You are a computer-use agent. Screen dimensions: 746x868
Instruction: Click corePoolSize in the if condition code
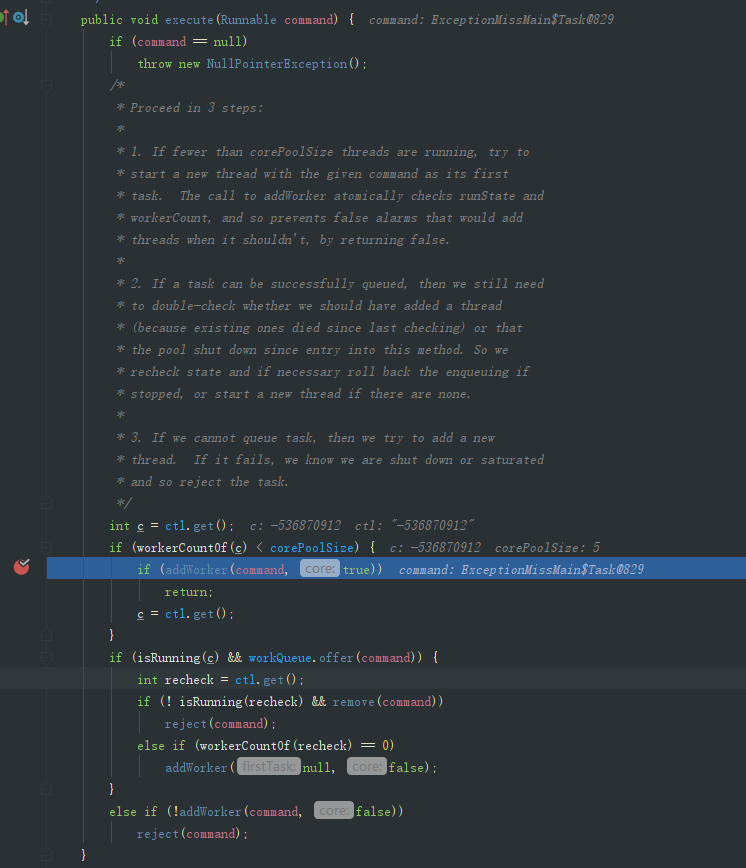click(312, 548)
